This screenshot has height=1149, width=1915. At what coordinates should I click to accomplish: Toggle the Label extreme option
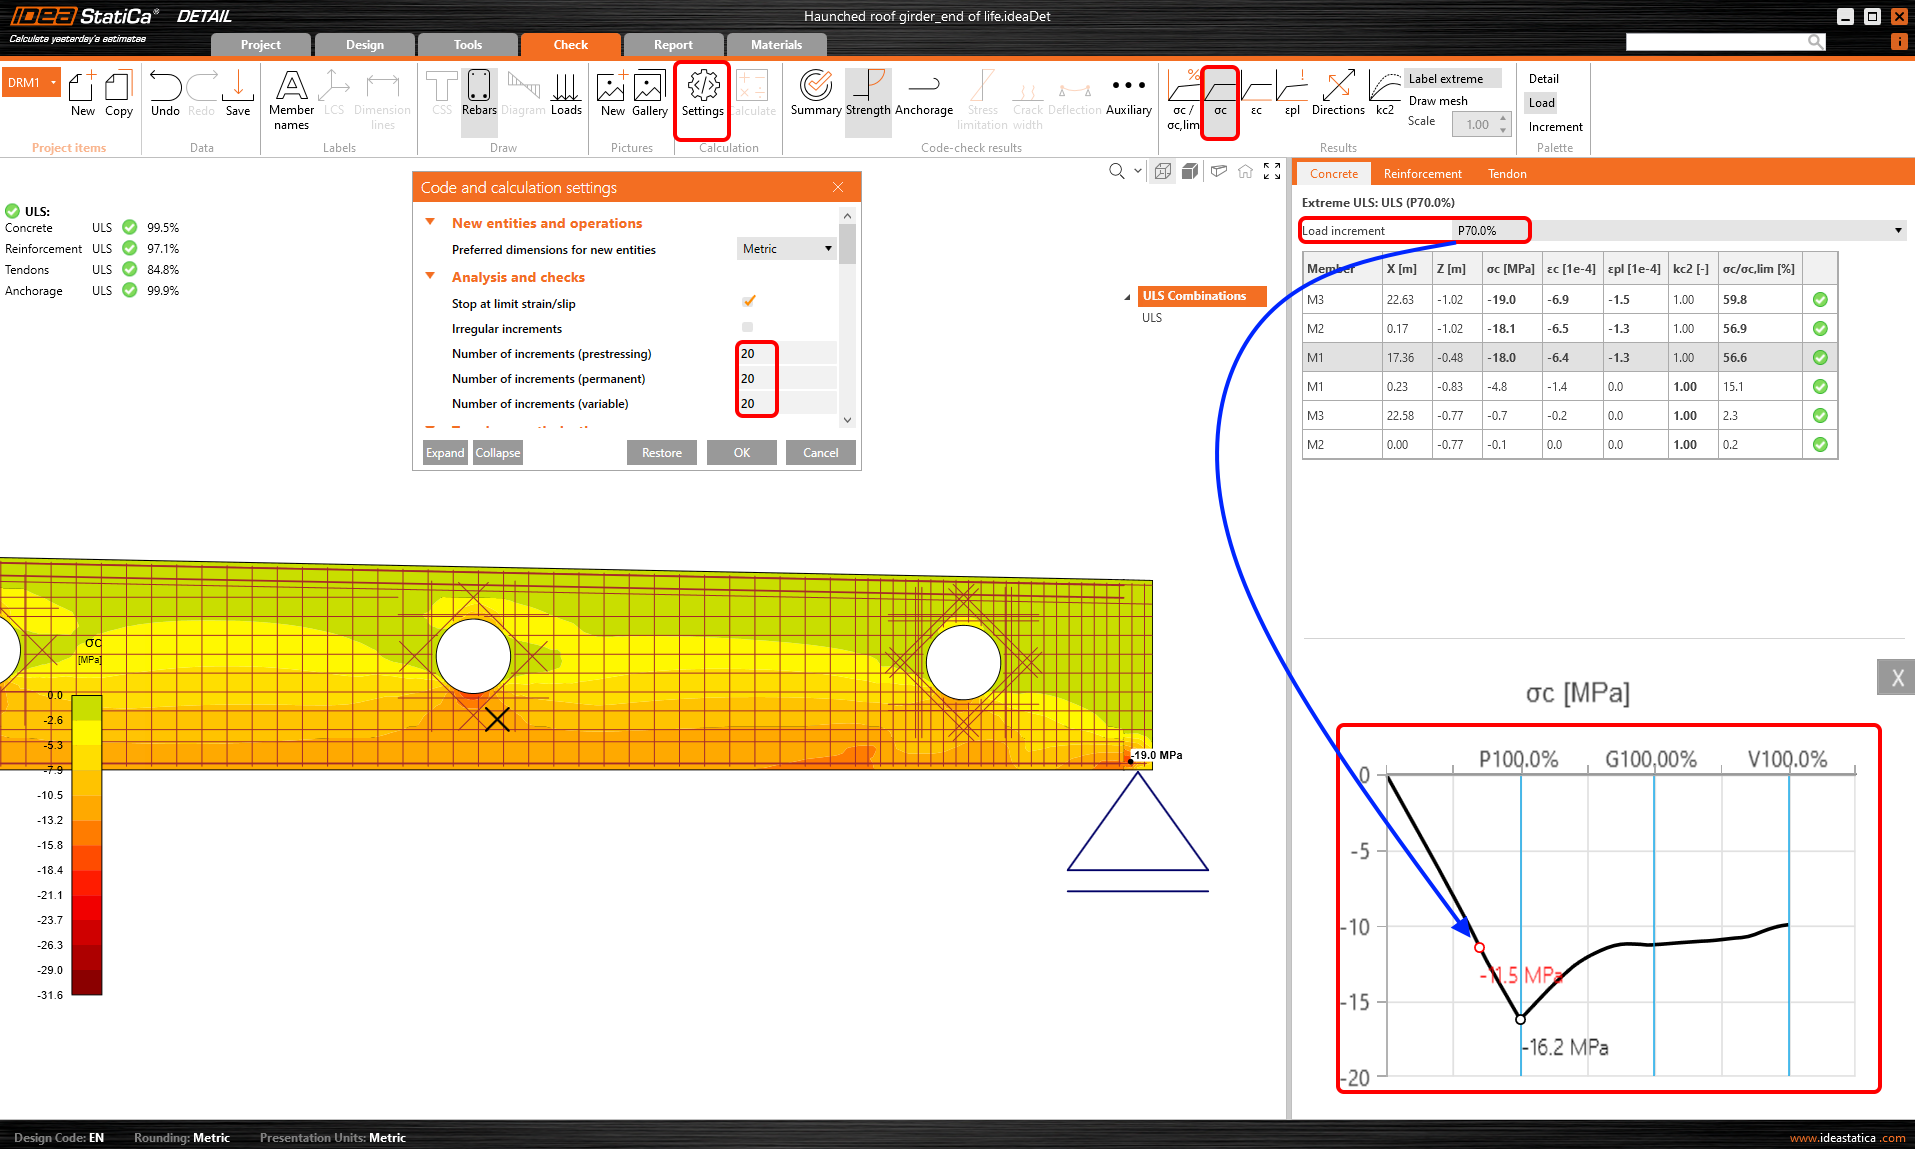pyautogui.click(x=1445, y=79)
